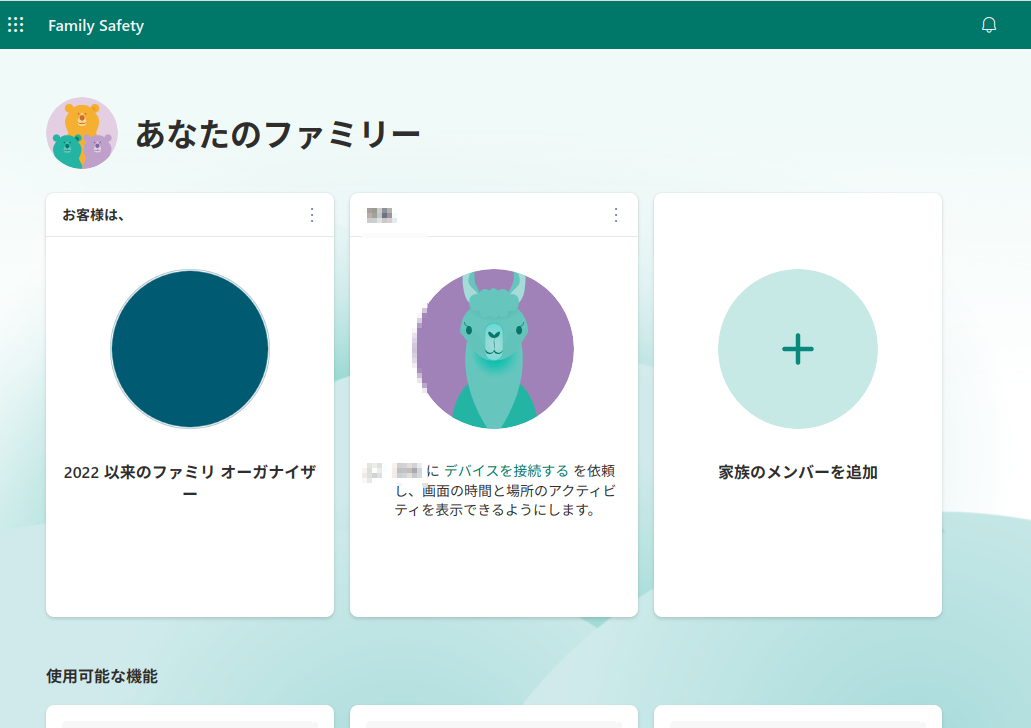Click the あなたのファミリー heading
This screenshot has width=1031, height=728.
pos(277,134)
